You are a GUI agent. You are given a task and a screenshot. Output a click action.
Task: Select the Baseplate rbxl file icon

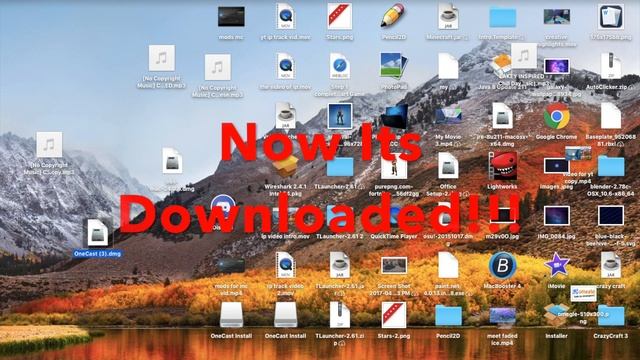(x=611, y=116)
